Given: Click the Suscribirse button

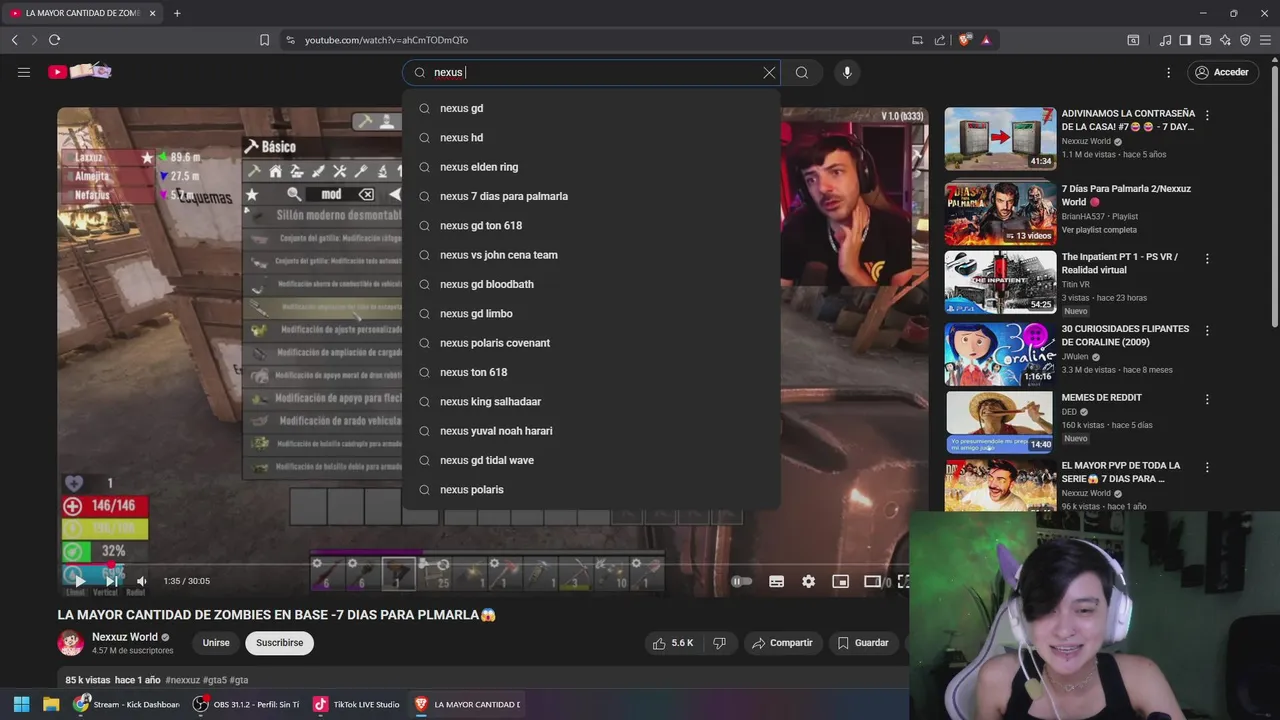Looking at the screenshot, I should tap(279, 643).
